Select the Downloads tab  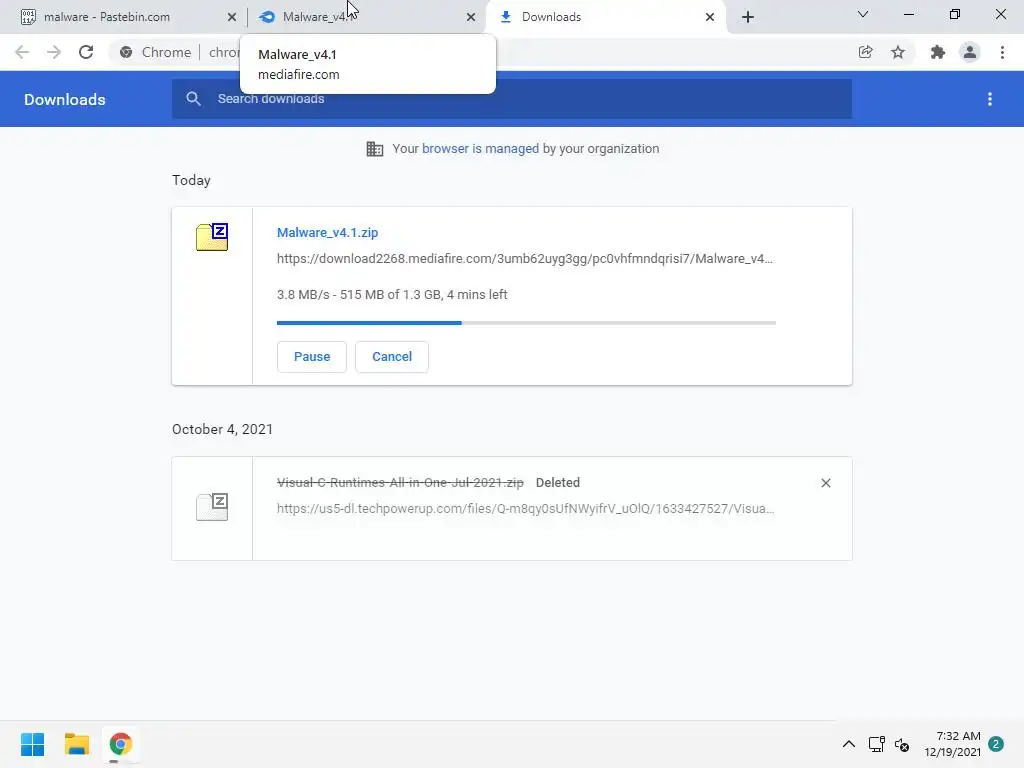pos(605,17)
